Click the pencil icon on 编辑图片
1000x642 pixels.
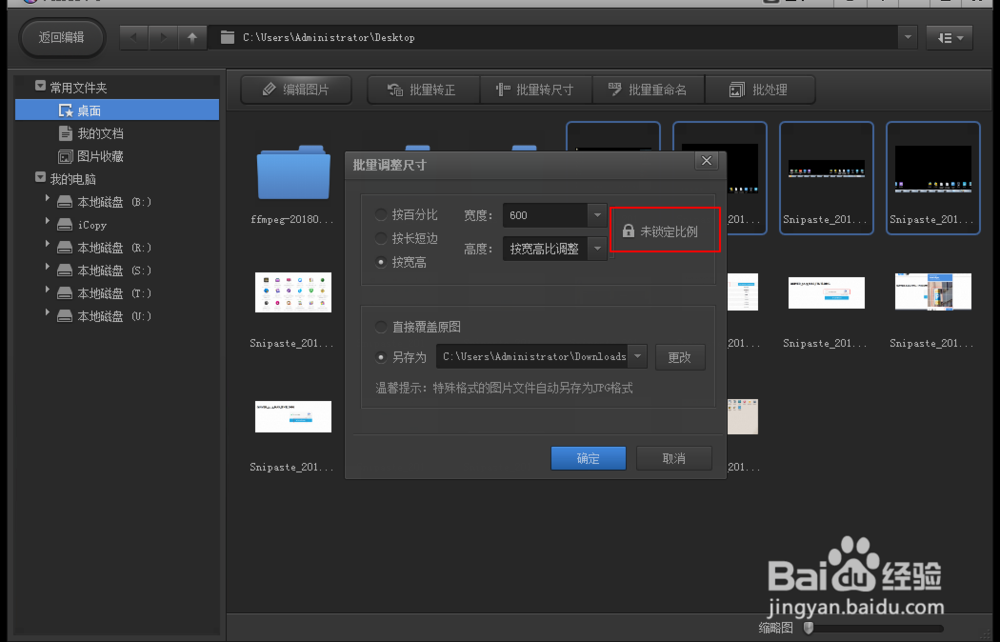tap(269, 90)
